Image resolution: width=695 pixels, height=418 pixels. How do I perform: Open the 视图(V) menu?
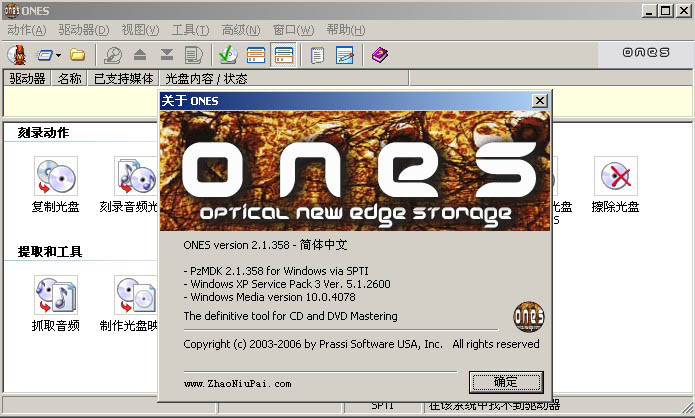[140, 30]
